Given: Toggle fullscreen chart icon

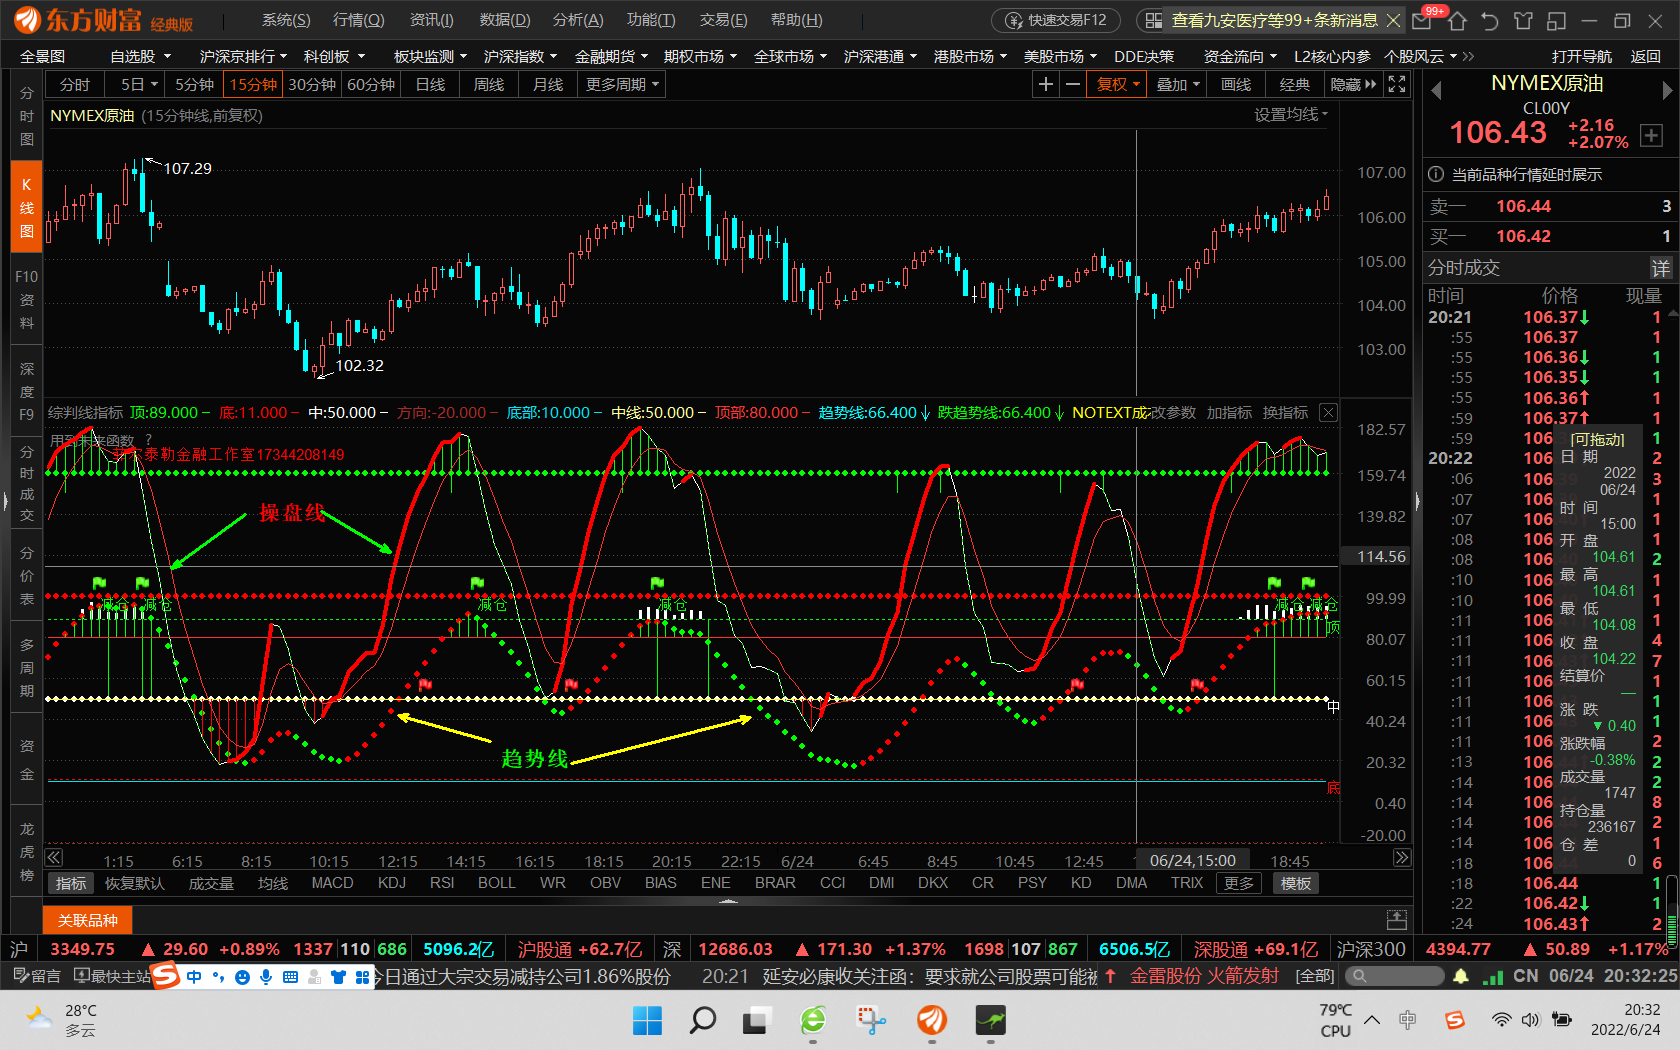Looking at the screenshot, I should pyautogui.click(x=1397, y=85).
